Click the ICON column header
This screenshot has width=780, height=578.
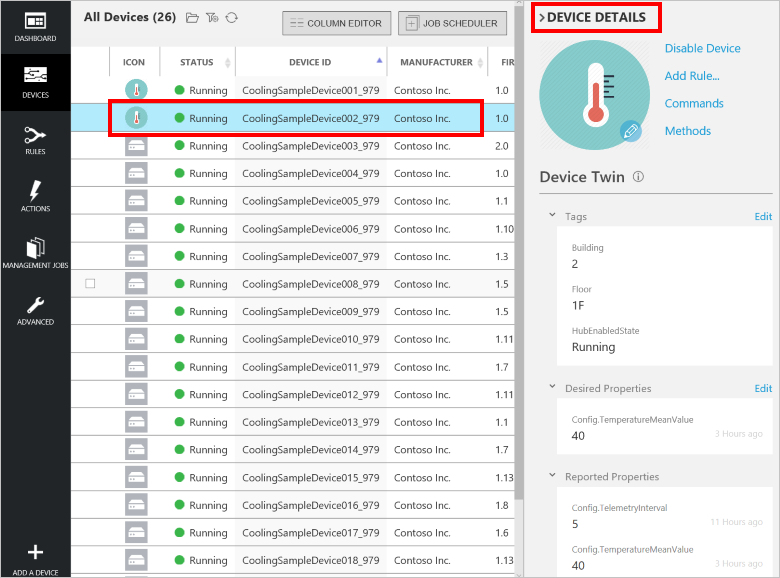134,62
